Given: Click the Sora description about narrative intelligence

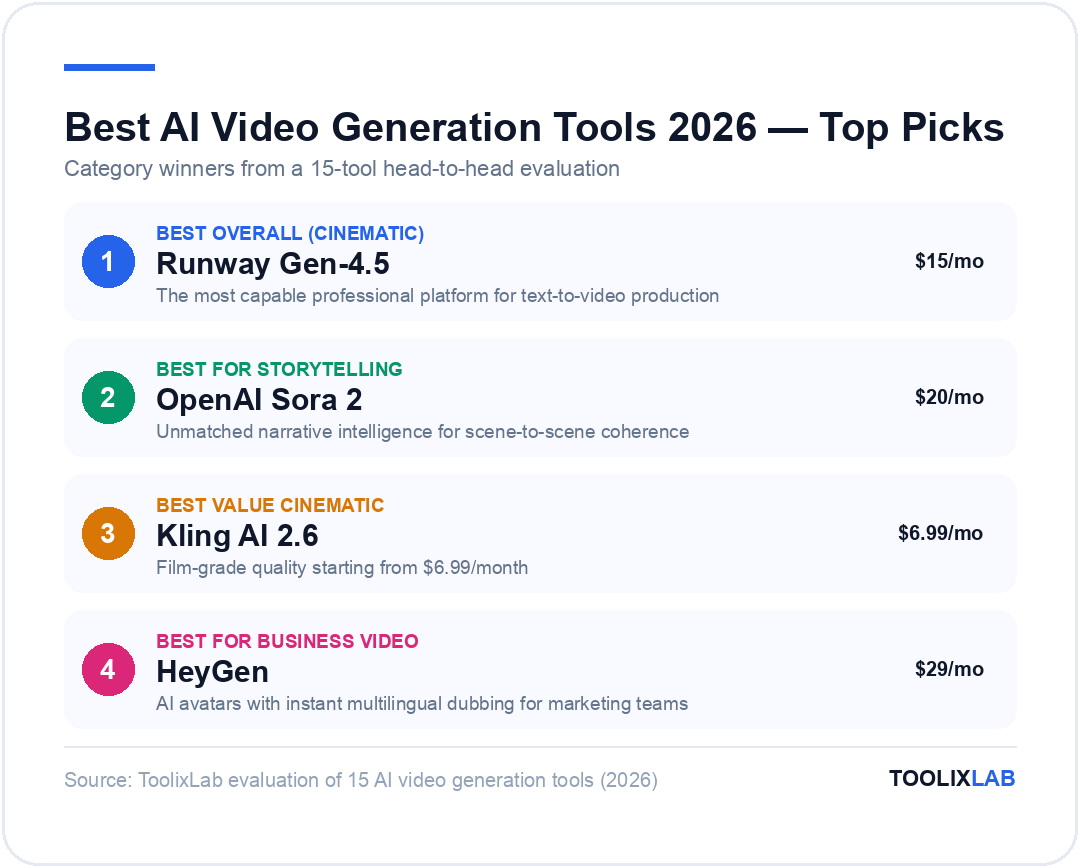Looking at the screenshot, I should coord(423,431).
